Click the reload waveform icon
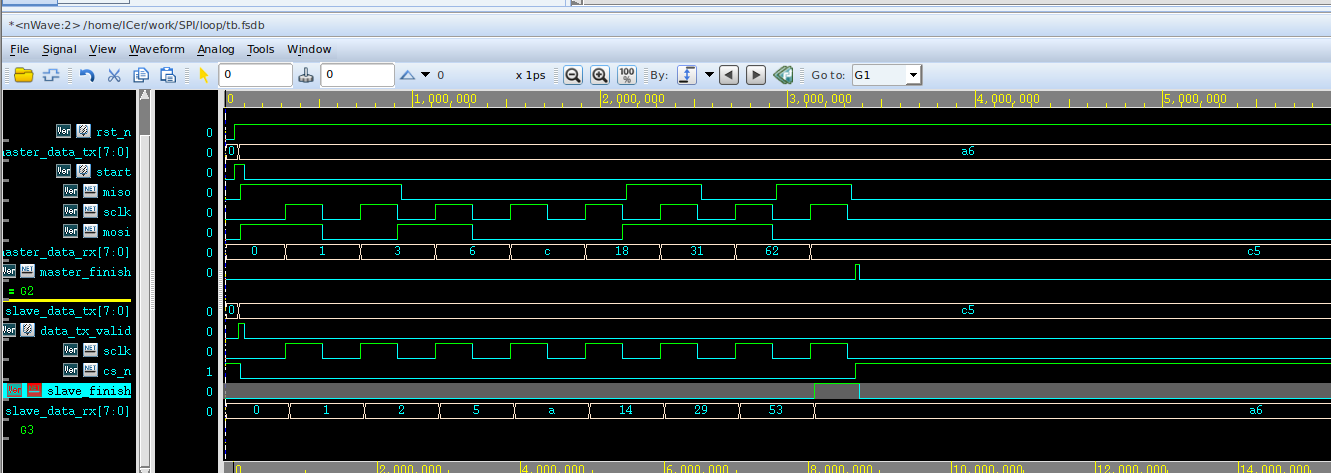 52,75
